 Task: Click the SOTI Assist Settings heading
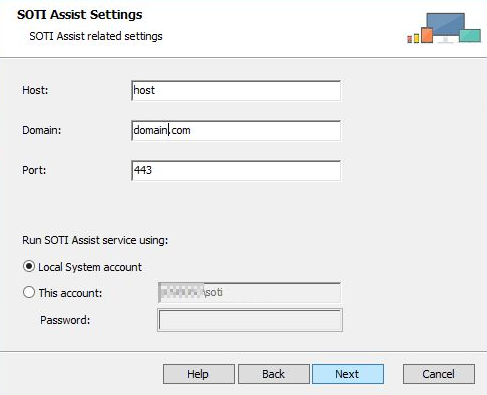(x=80, y=15)
